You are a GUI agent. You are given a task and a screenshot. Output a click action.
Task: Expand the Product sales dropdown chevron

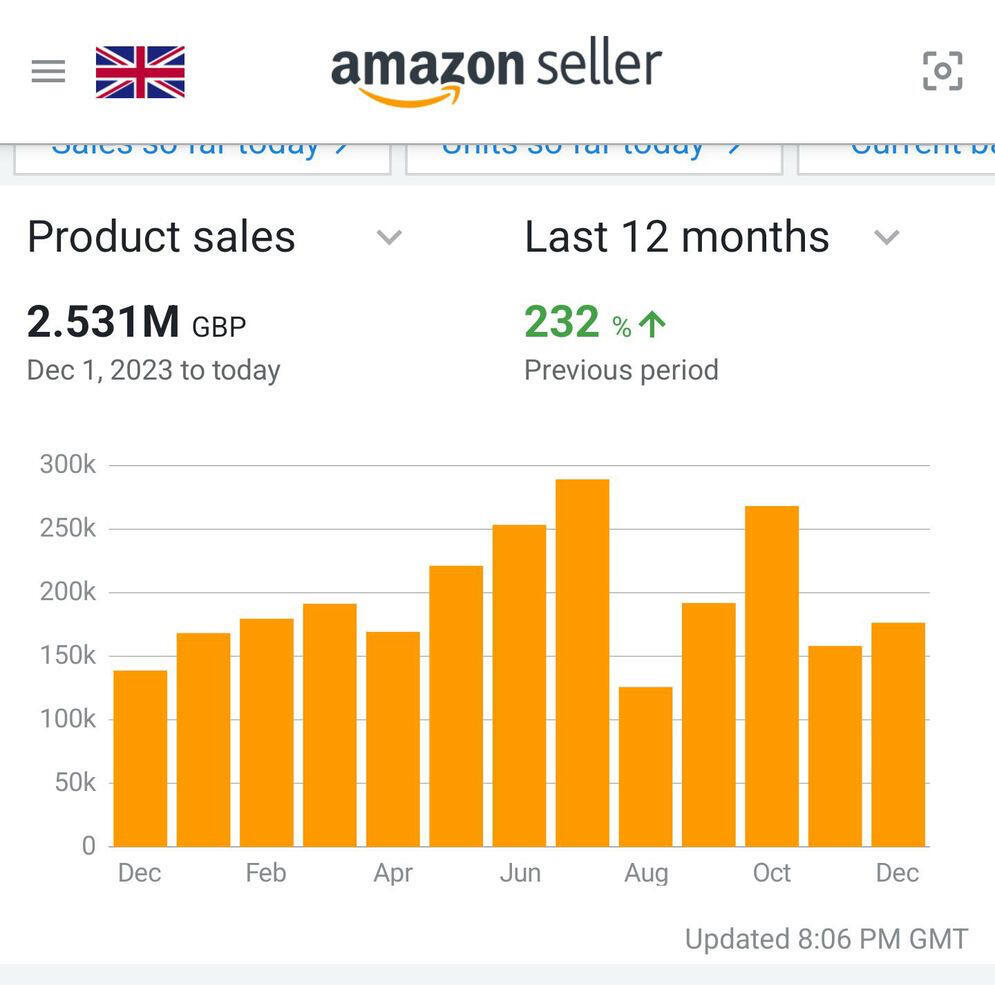pos(389,237)
